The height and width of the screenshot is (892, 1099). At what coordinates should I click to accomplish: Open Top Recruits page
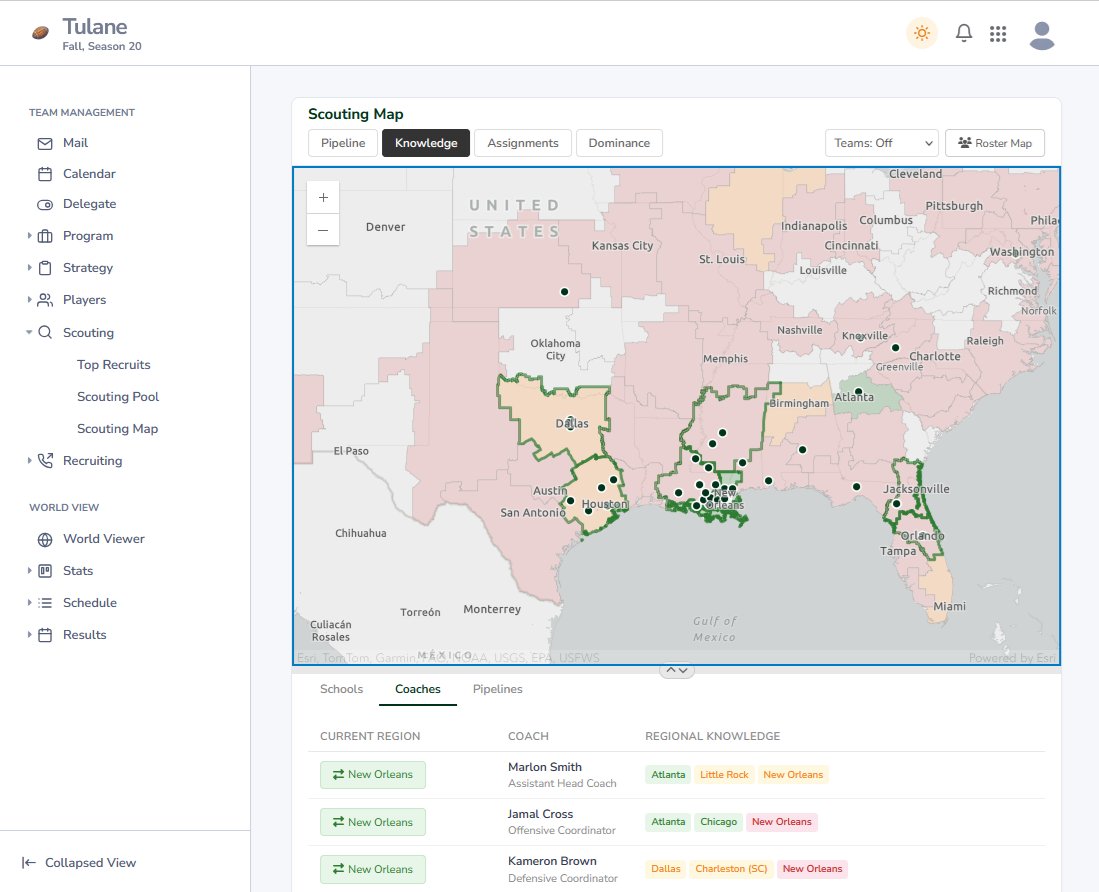(114, 364)
